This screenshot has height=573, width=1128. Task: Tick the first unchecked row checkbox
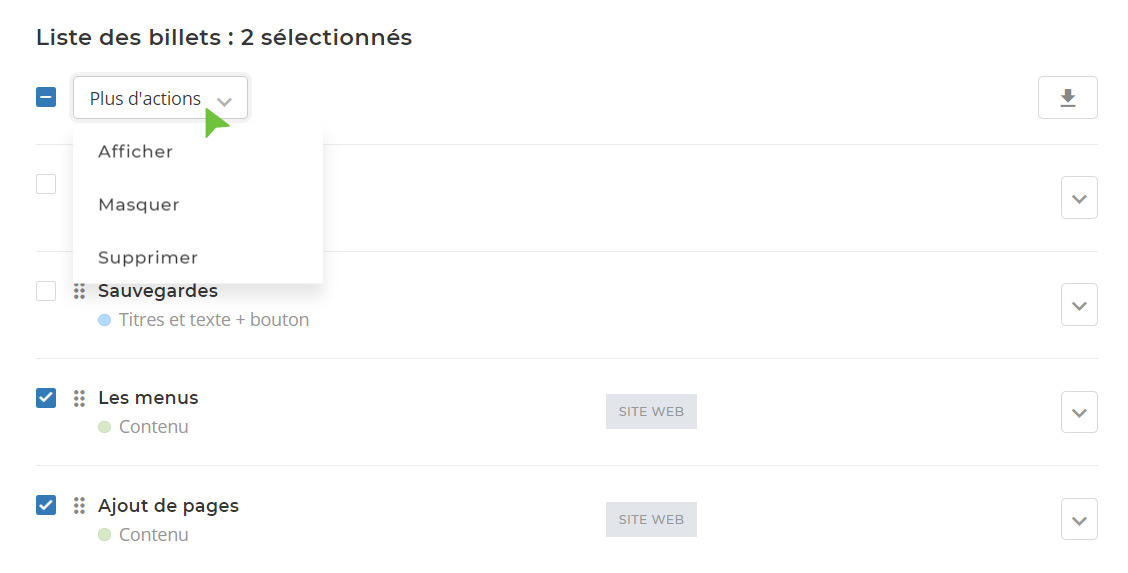click(46, 184)
